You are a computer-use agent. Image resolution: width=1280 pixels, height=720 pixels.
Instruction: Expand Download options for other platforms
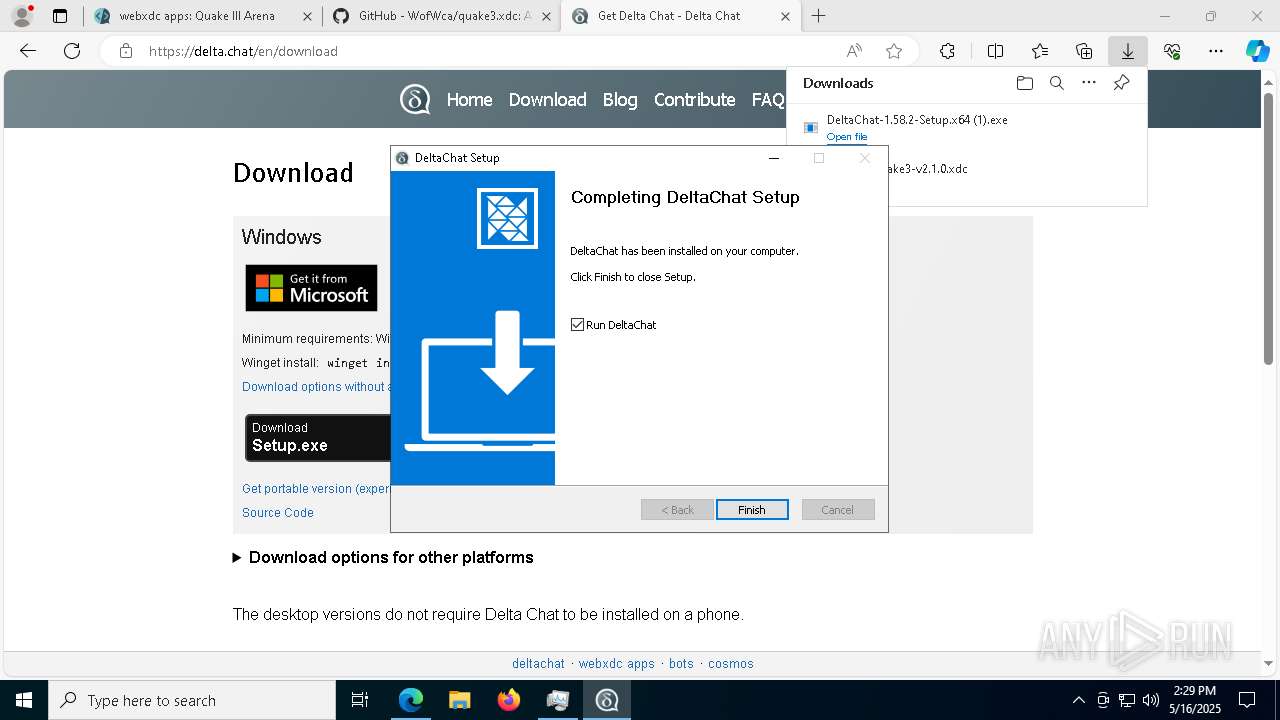pyautogui.click(x=383, y=558)
